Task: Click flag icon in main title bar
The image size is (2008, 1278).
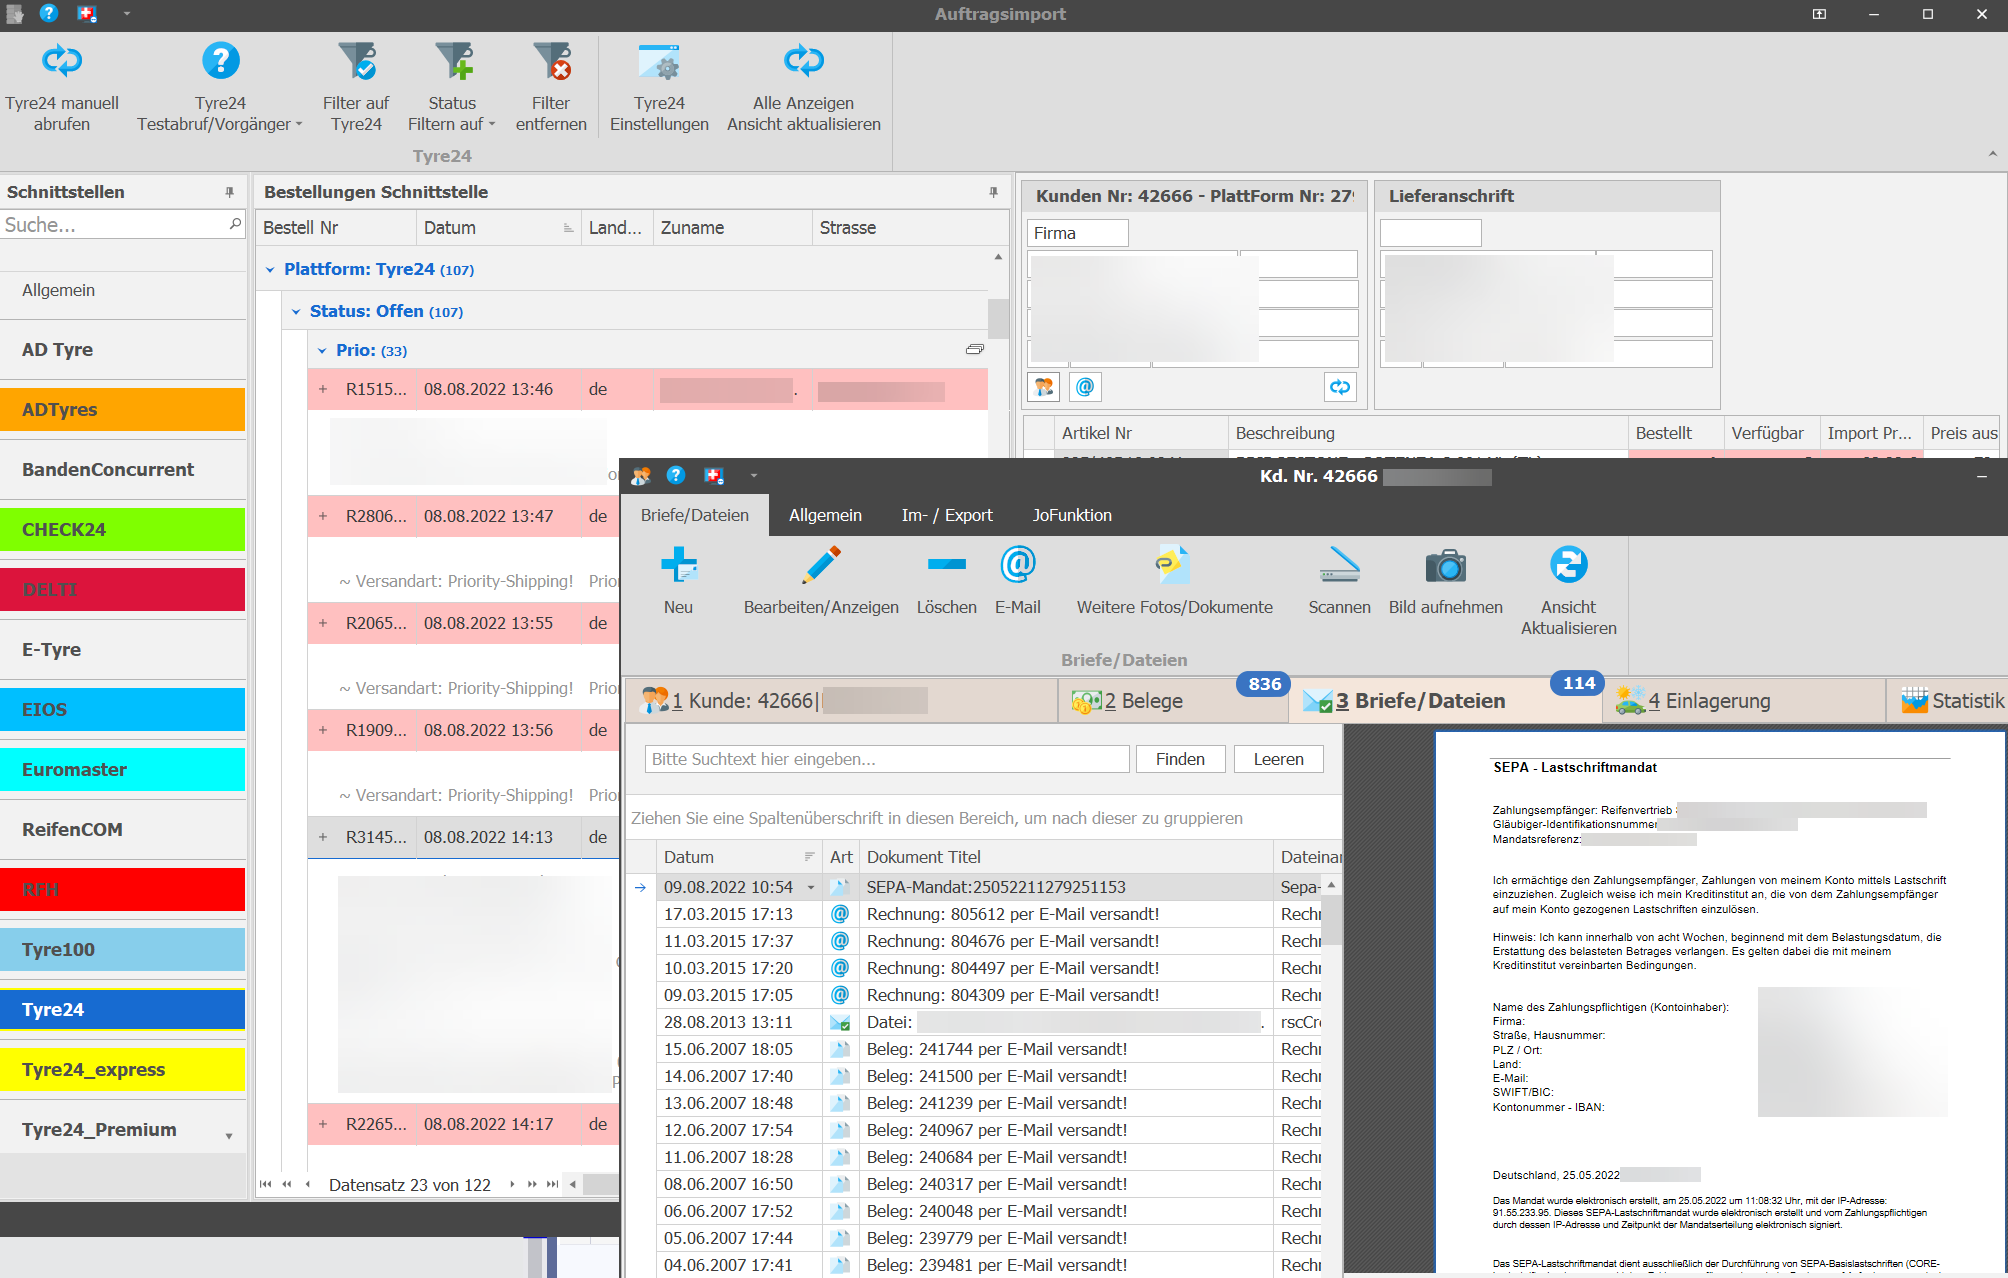Action: [87, 14]
